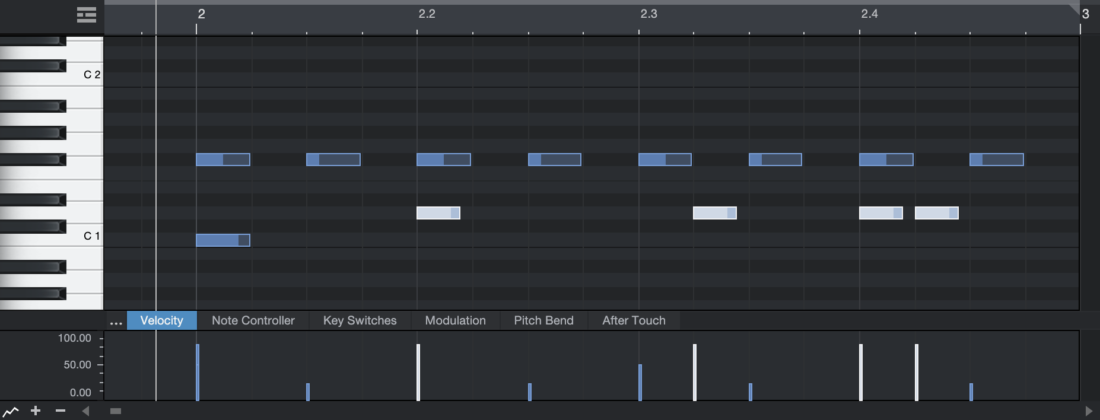
Task: Select the upper-row blue note starting at 2.3
Action: tap(665, 159)
